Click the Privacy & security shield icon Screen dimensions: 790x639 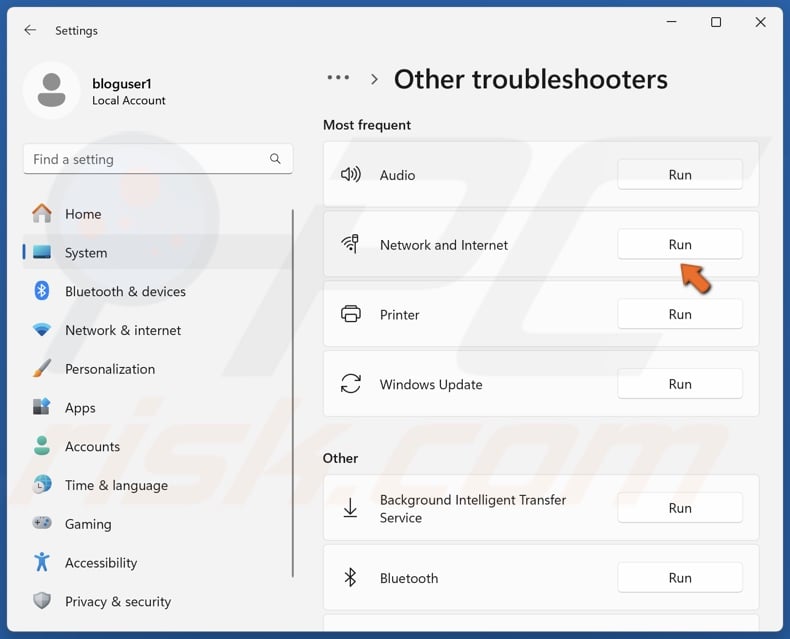coord(42,600)
